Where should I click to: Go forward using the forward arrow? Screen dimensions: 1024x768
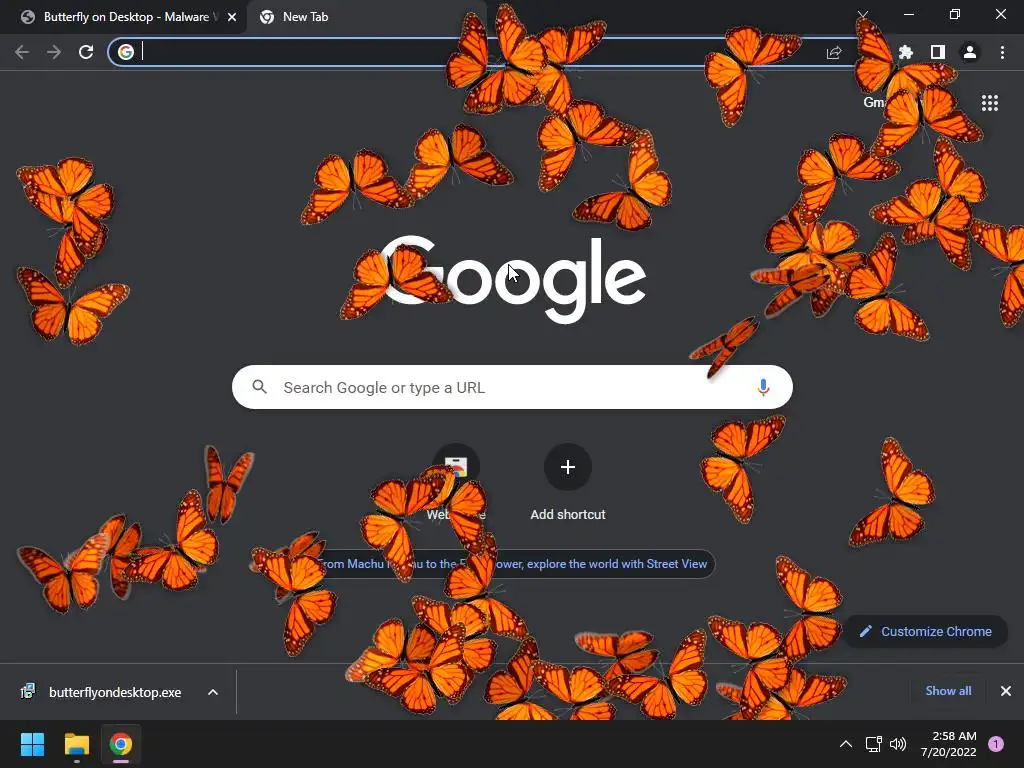54,52
